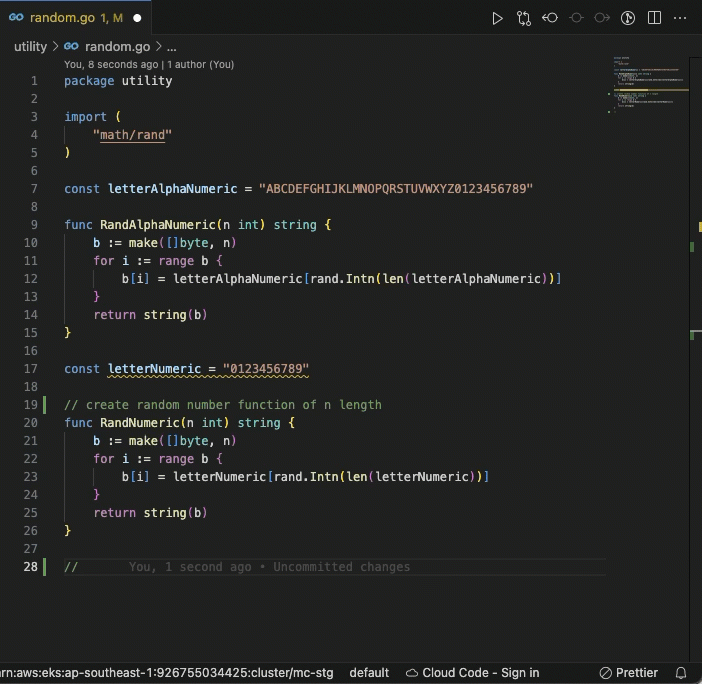
Task: Open notifications bell icon
Action: 681,673
